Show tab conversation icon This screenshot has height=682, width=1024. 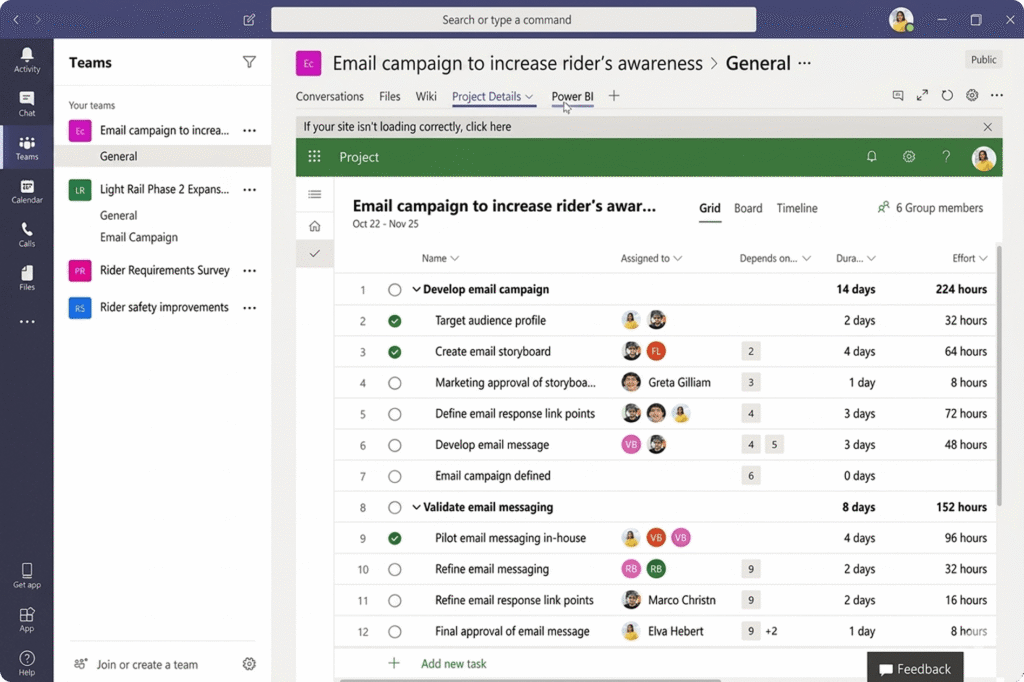tap(898, 95)
